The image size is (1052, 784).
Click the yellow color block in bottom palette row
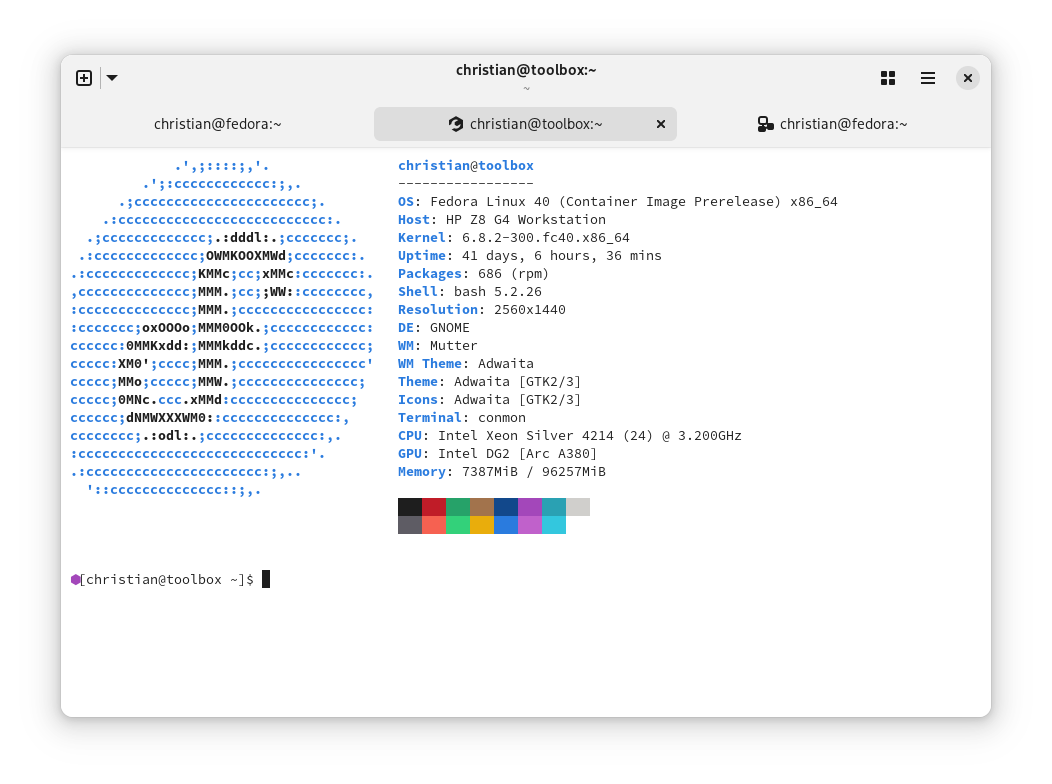482,525
